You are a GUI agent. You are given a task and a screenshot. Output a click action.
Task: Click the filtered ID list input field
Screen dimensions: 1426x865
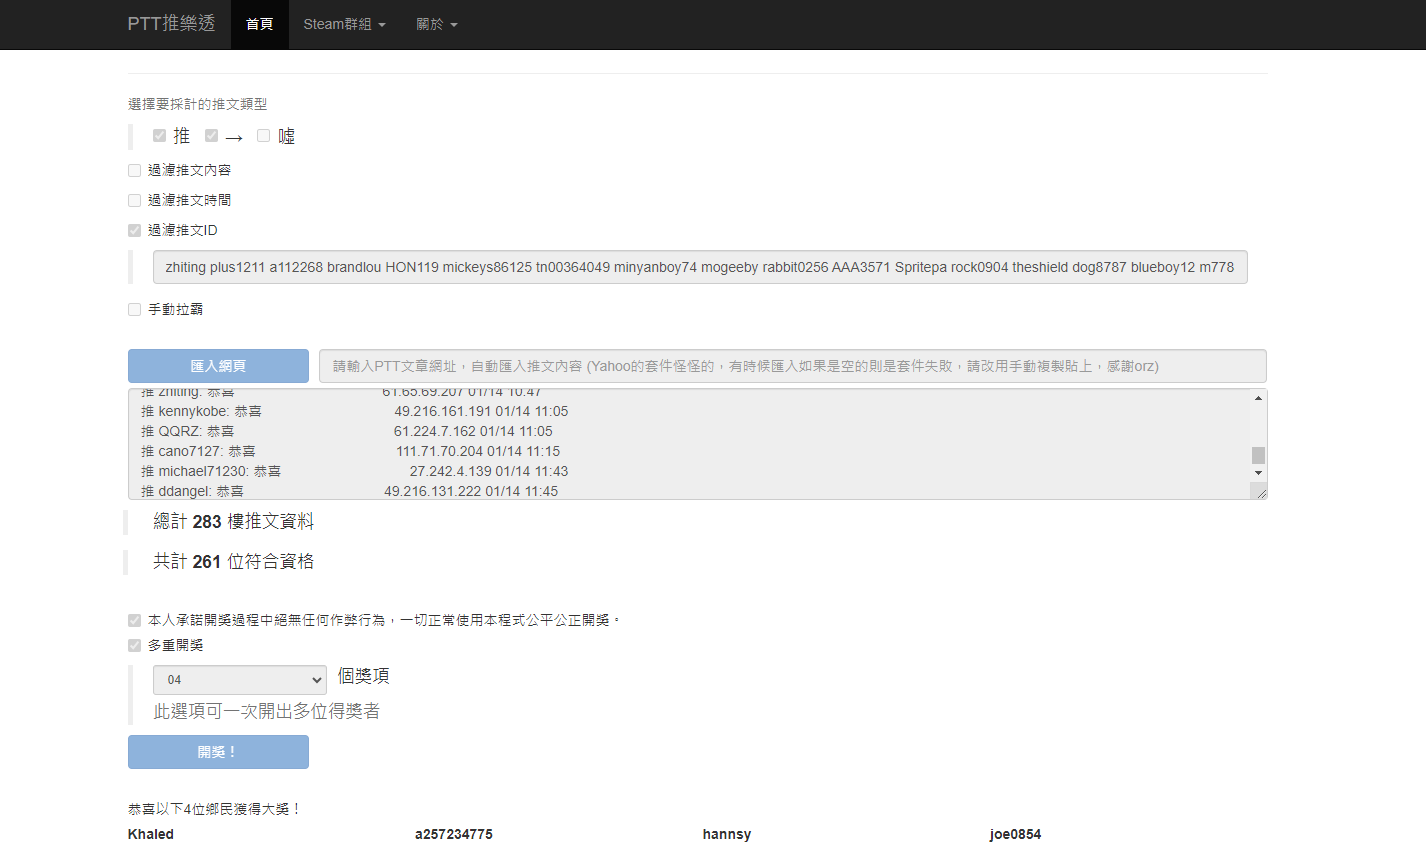pos(700,267)
